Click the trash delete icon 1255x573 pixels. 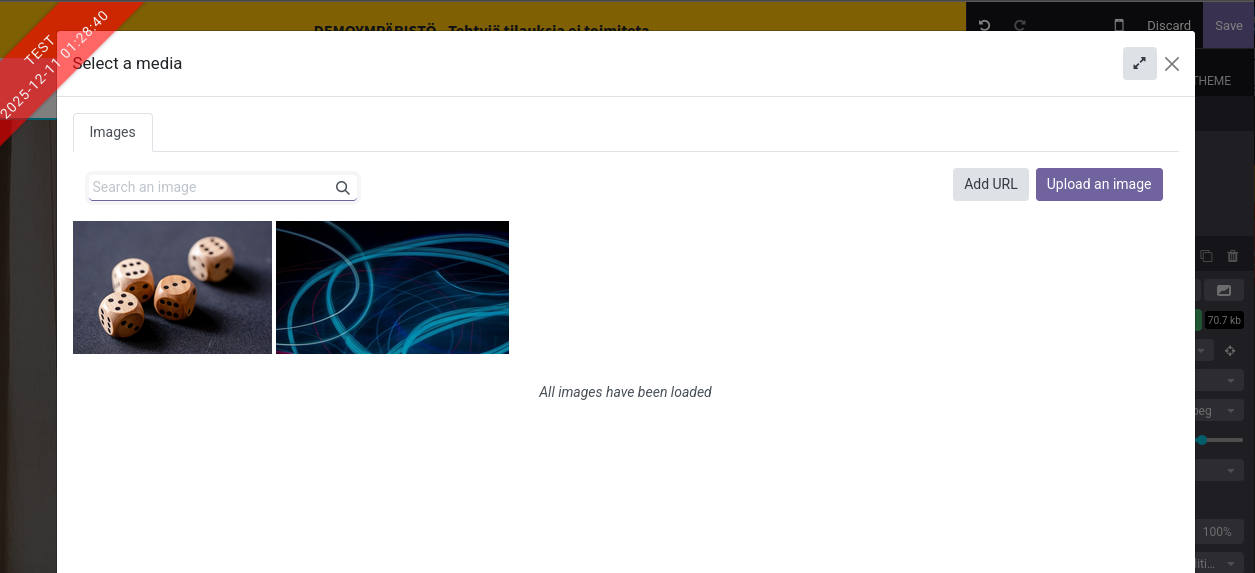tap(1233, 256)
